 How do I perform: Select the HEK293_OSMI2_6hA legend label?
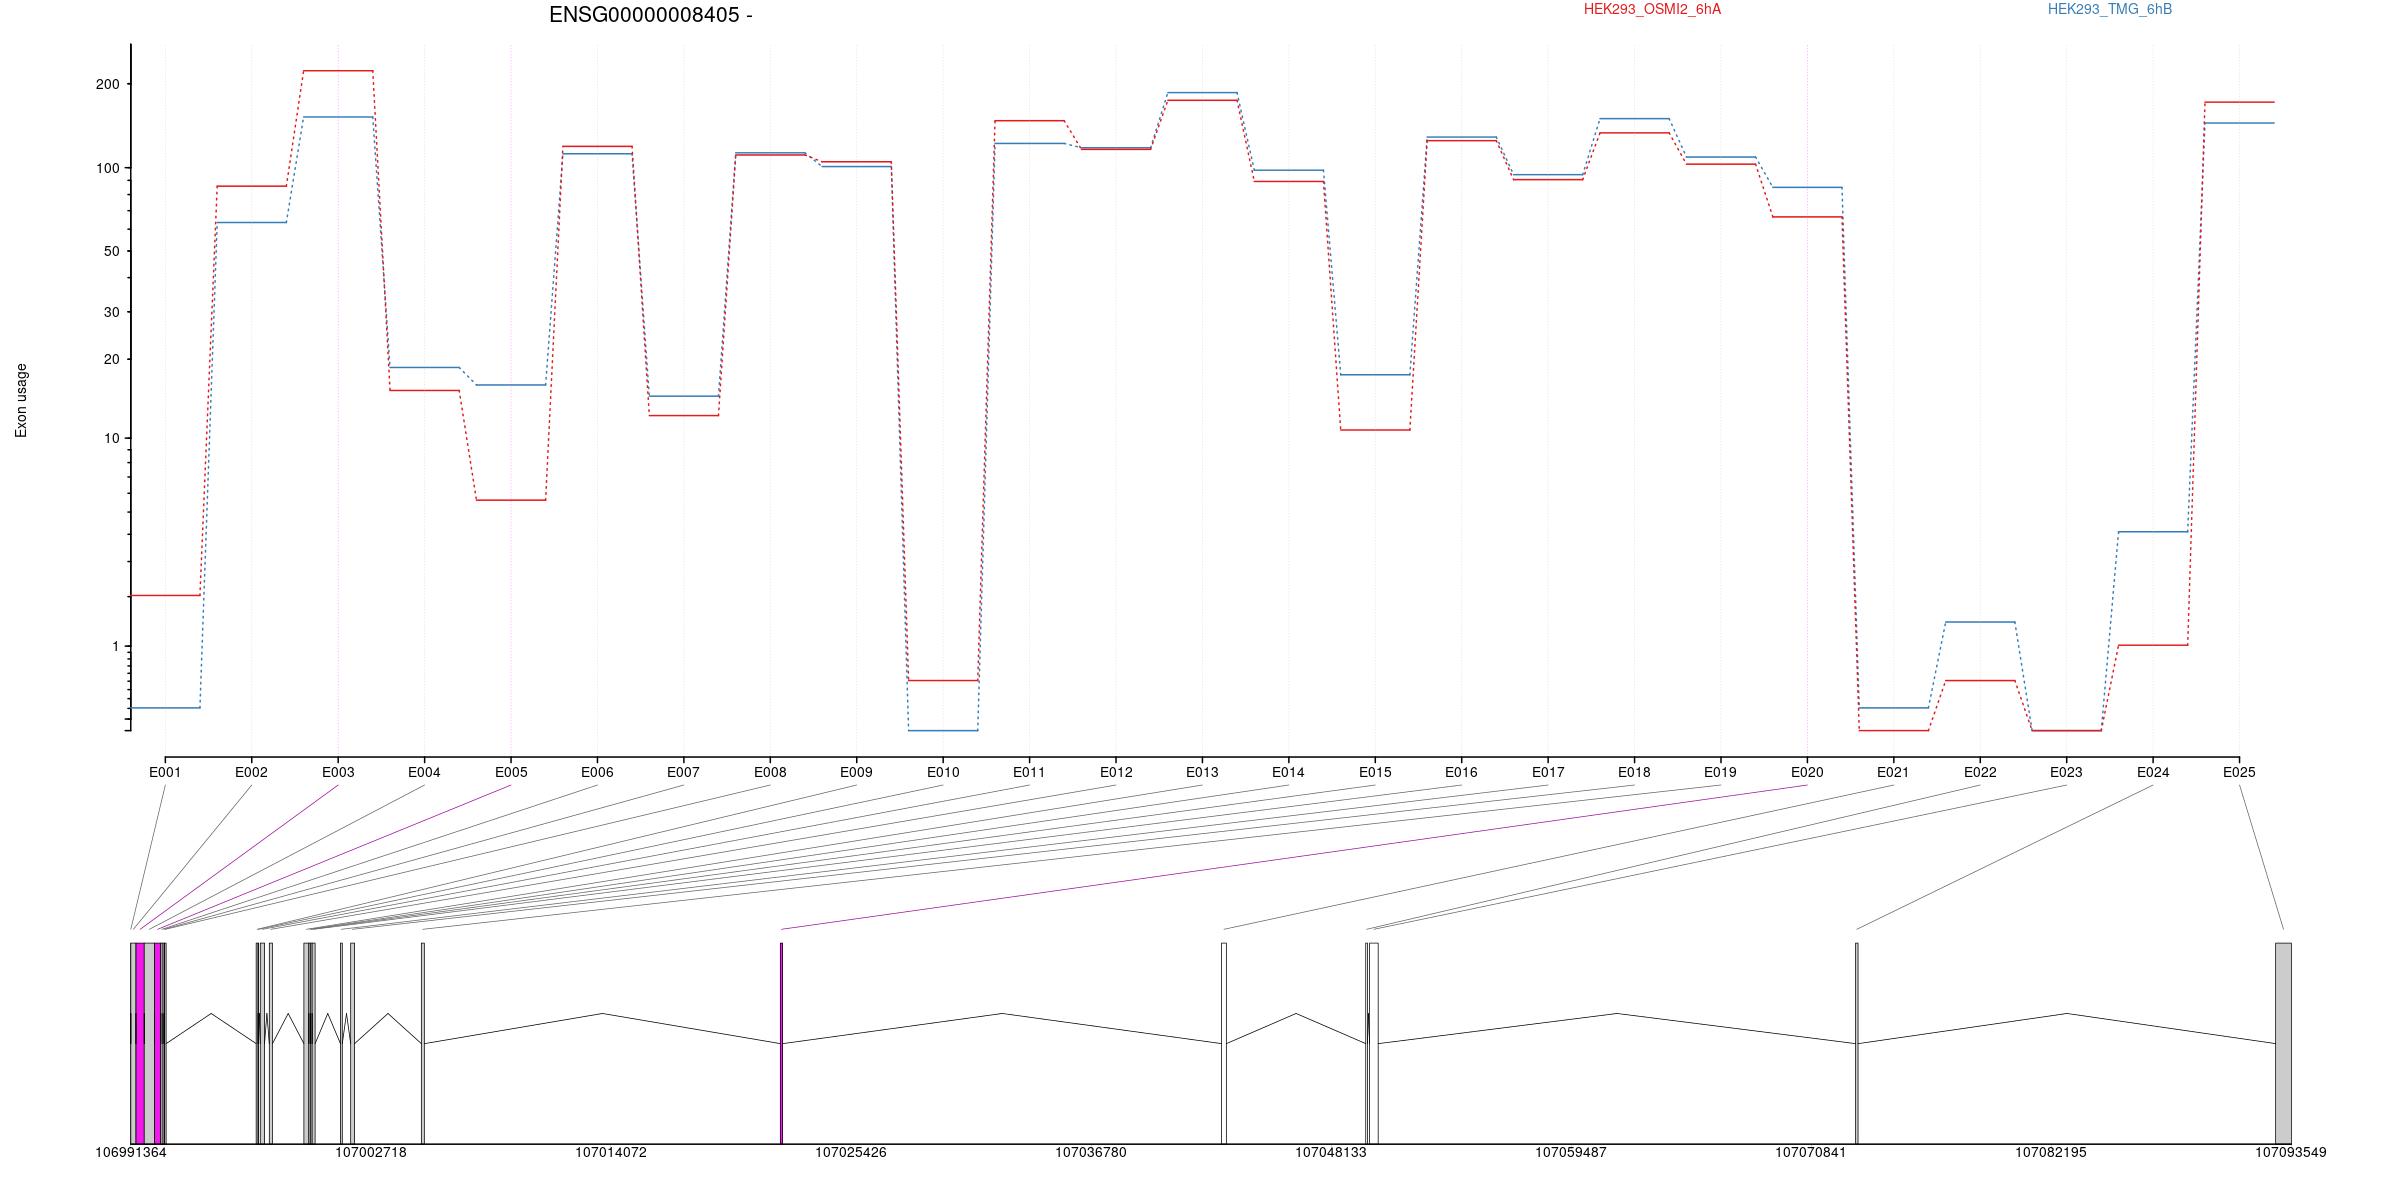click(x=1652, y=9)
